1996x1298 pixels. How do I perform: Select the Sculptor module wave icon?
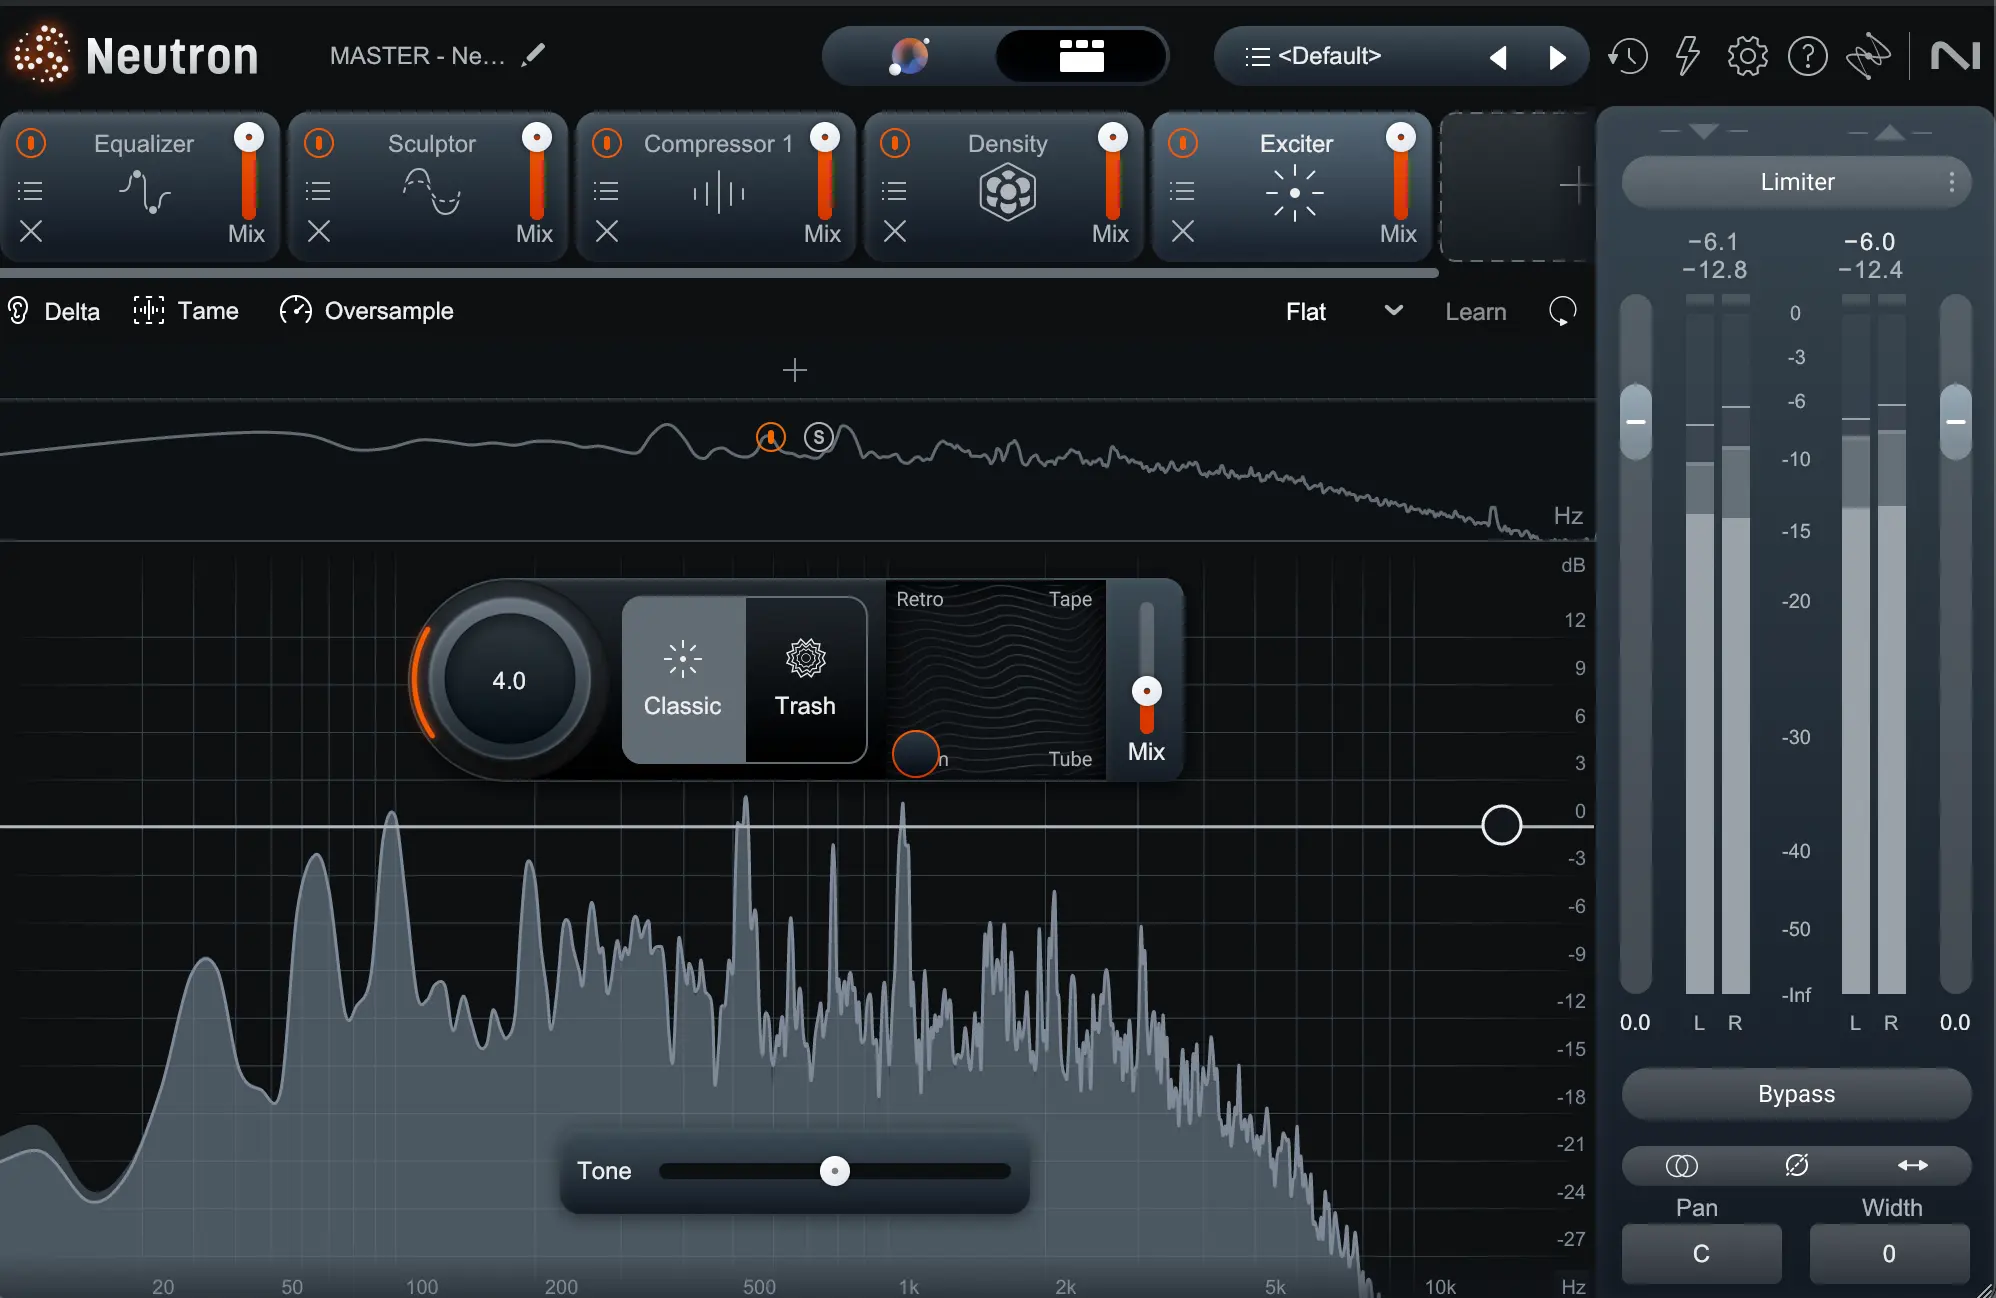tap(432, 192)
